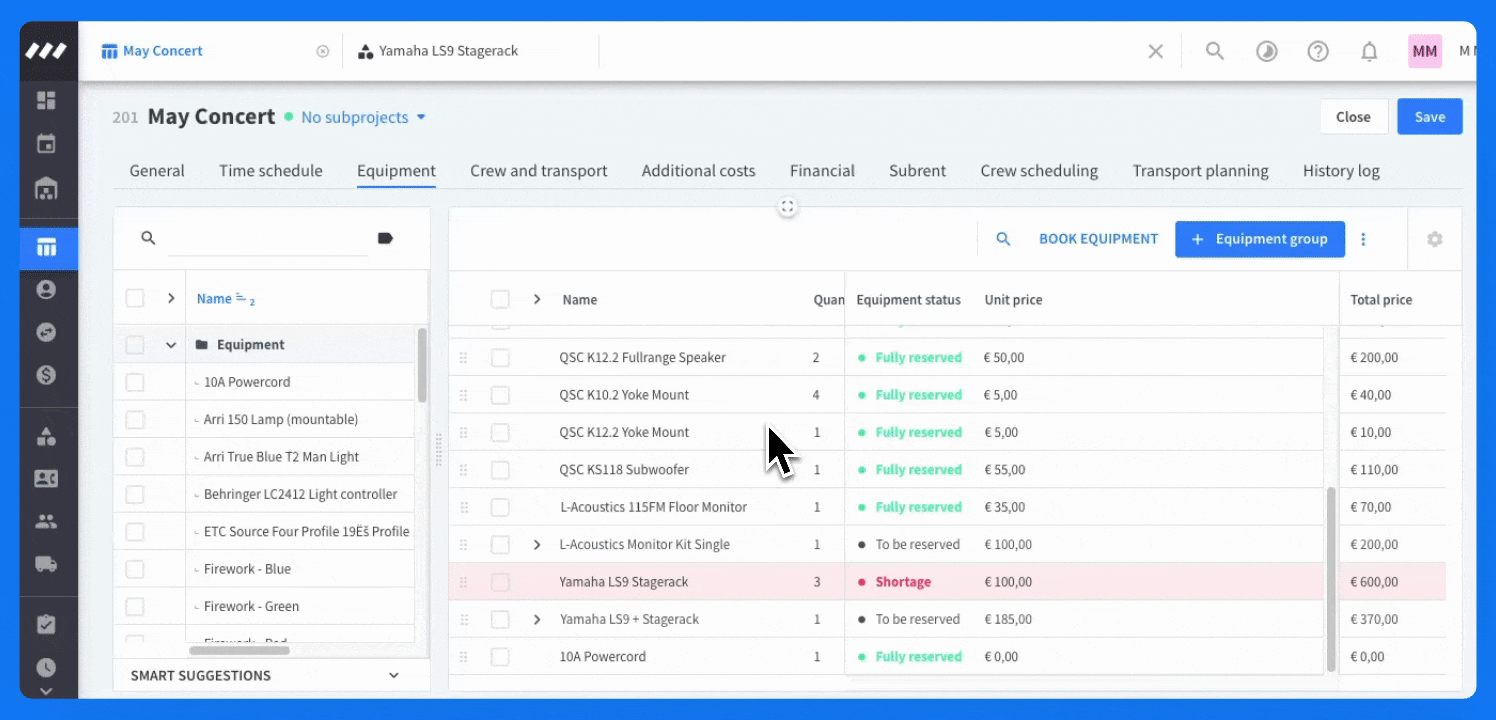
Task: Click the Book Equipment button
Action: (x=1098, y=239)
